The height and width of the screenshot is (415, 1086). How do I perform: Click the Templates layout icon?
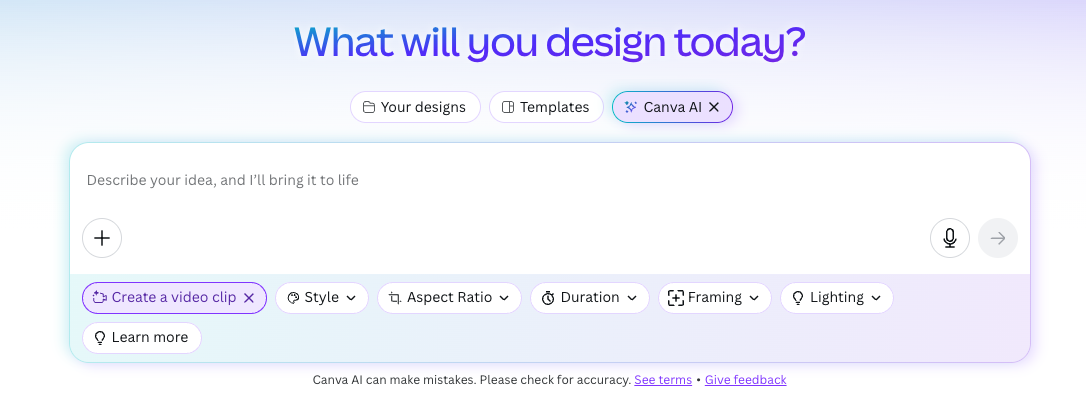pos(508,107)
